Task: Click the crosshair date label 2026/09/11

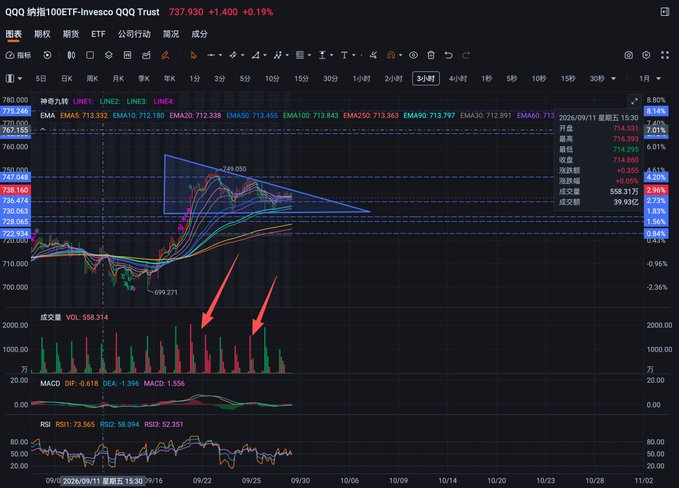Action: (103, 481)
